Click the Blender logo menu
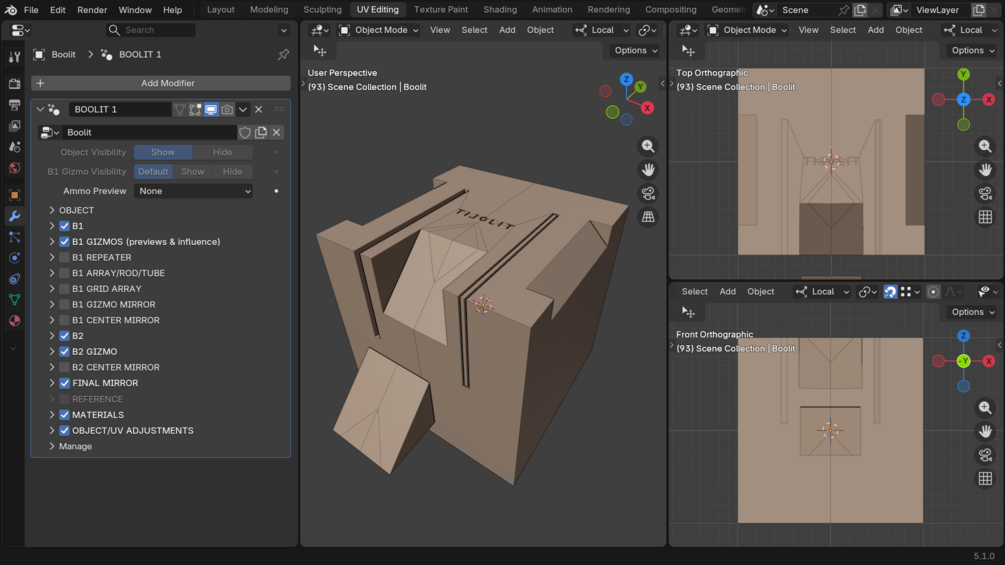 pyautogui.click(x=10, y=10)
